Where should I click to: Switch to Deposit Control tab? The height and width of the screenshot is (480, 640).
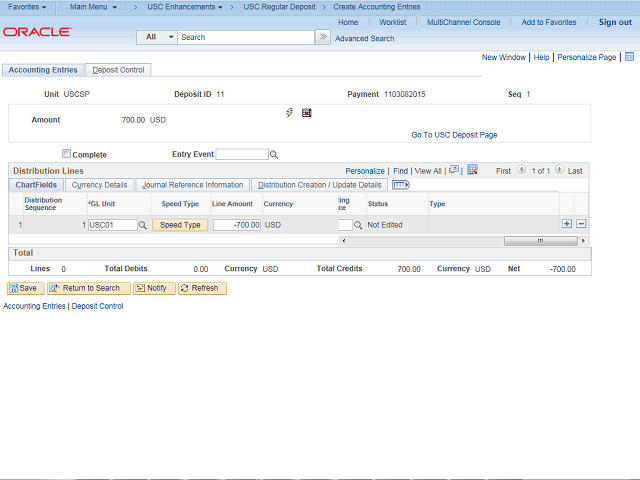[118, 70]
